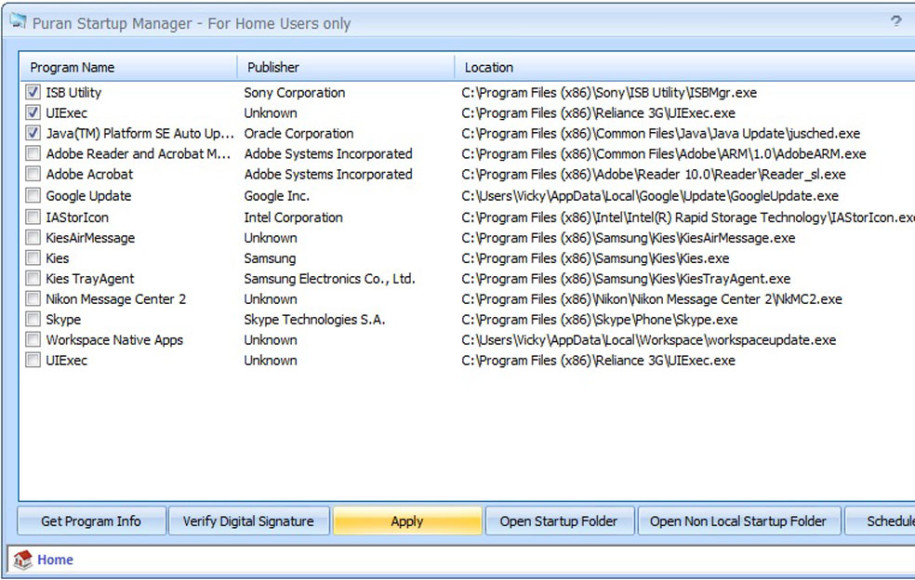Click the GoogleUpdate.exe location path
The image size is (915, 580).
[650, 195]
